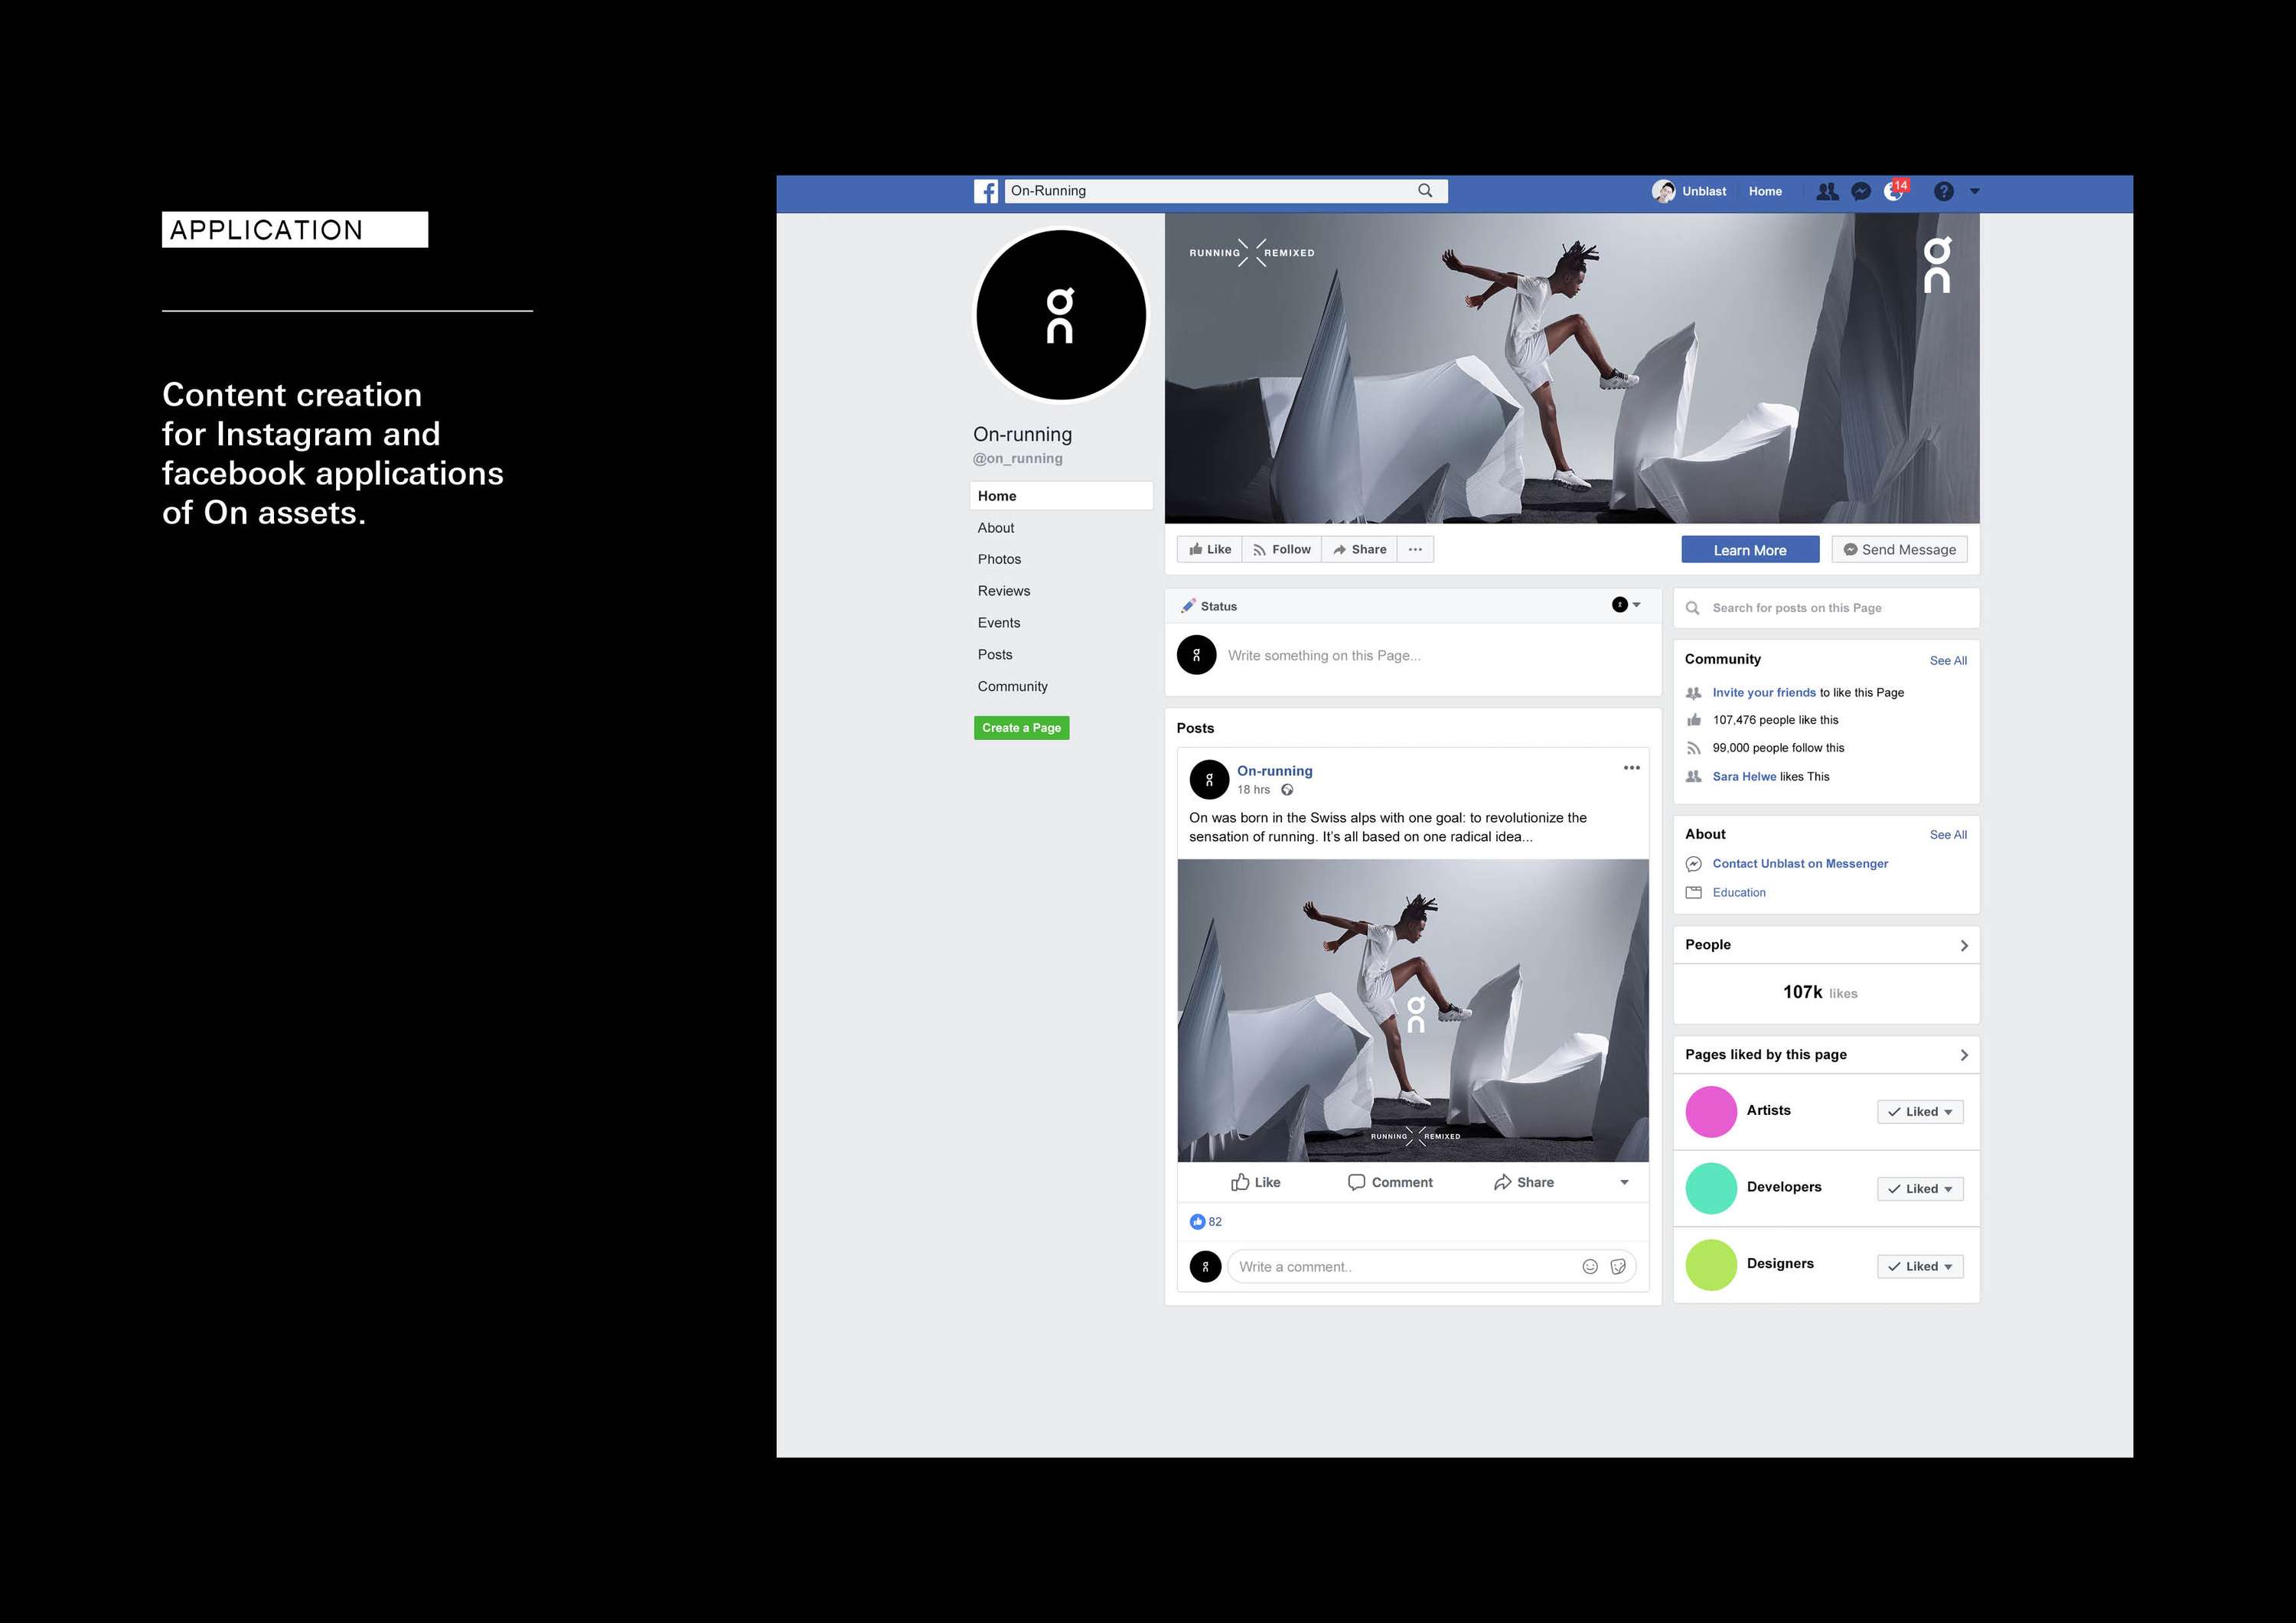The image size is (2296, 1623).
Task: Open the post-as identity dropdown in Status
Action: [x=1626, y=605]
